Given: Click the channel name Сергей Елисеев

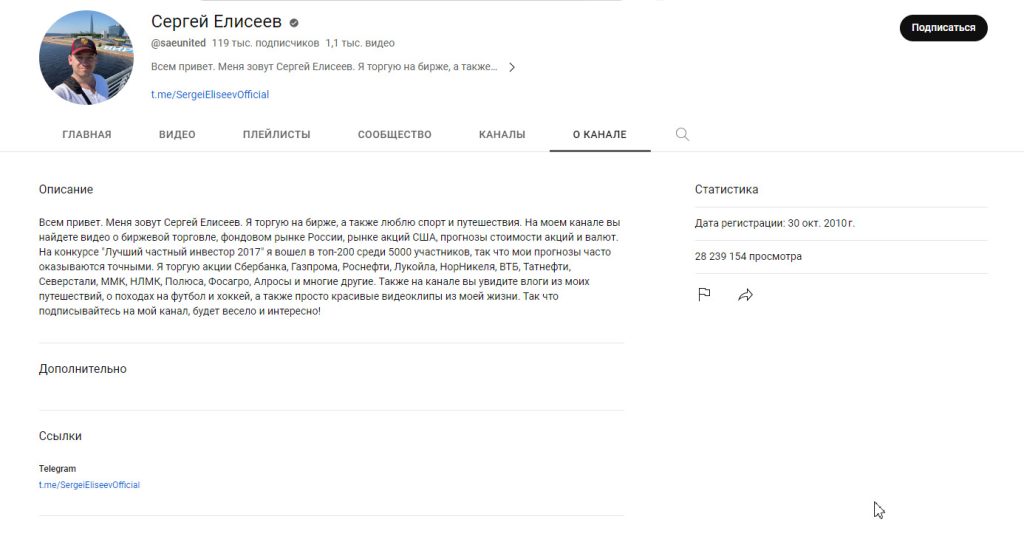Looking at the screenshot, I should click(x=216, y=22).
